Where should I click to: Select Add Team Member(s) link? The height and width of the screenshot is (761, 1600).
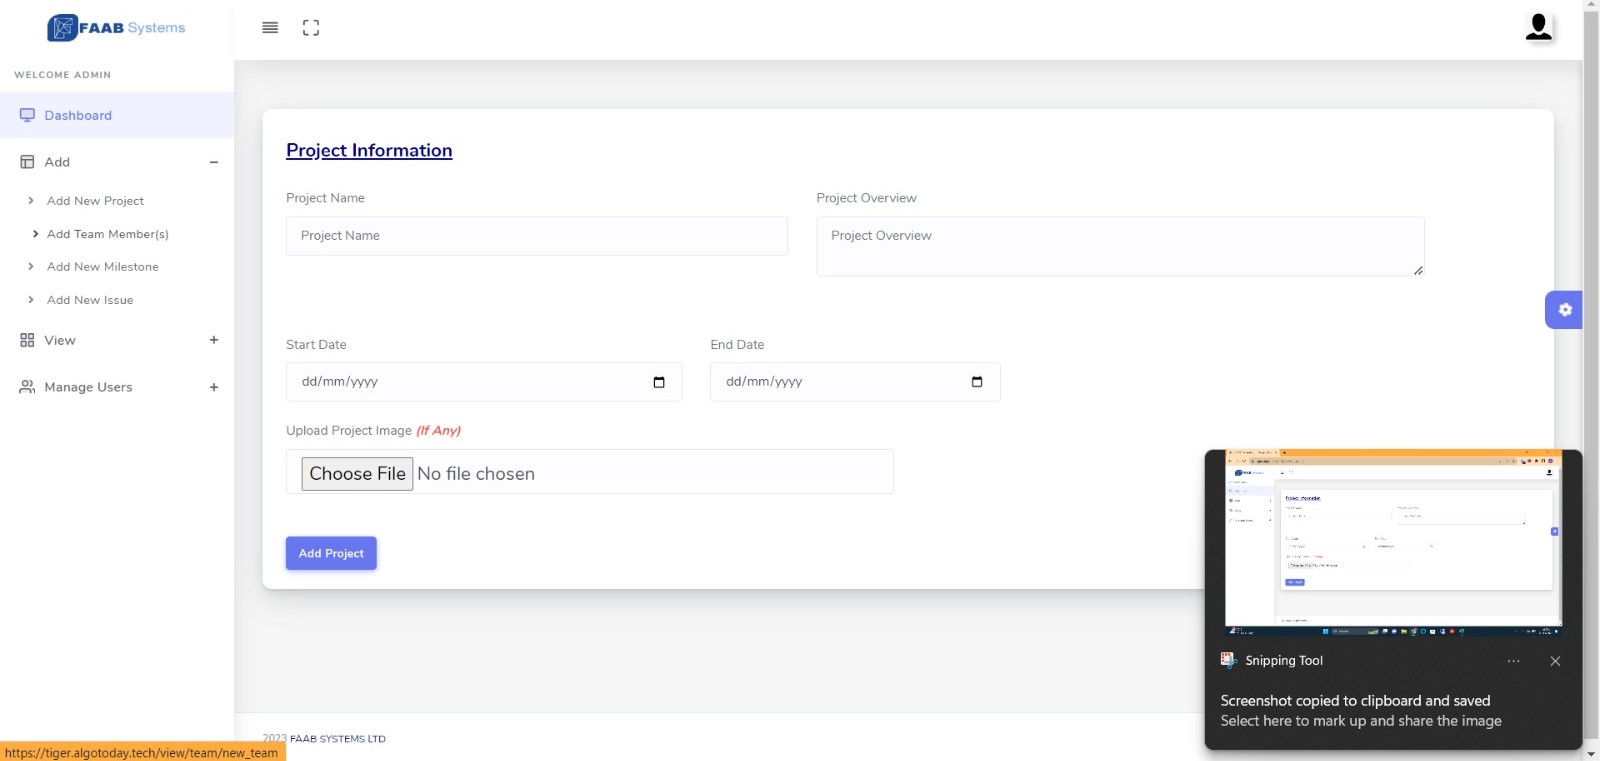pos(108,234)
